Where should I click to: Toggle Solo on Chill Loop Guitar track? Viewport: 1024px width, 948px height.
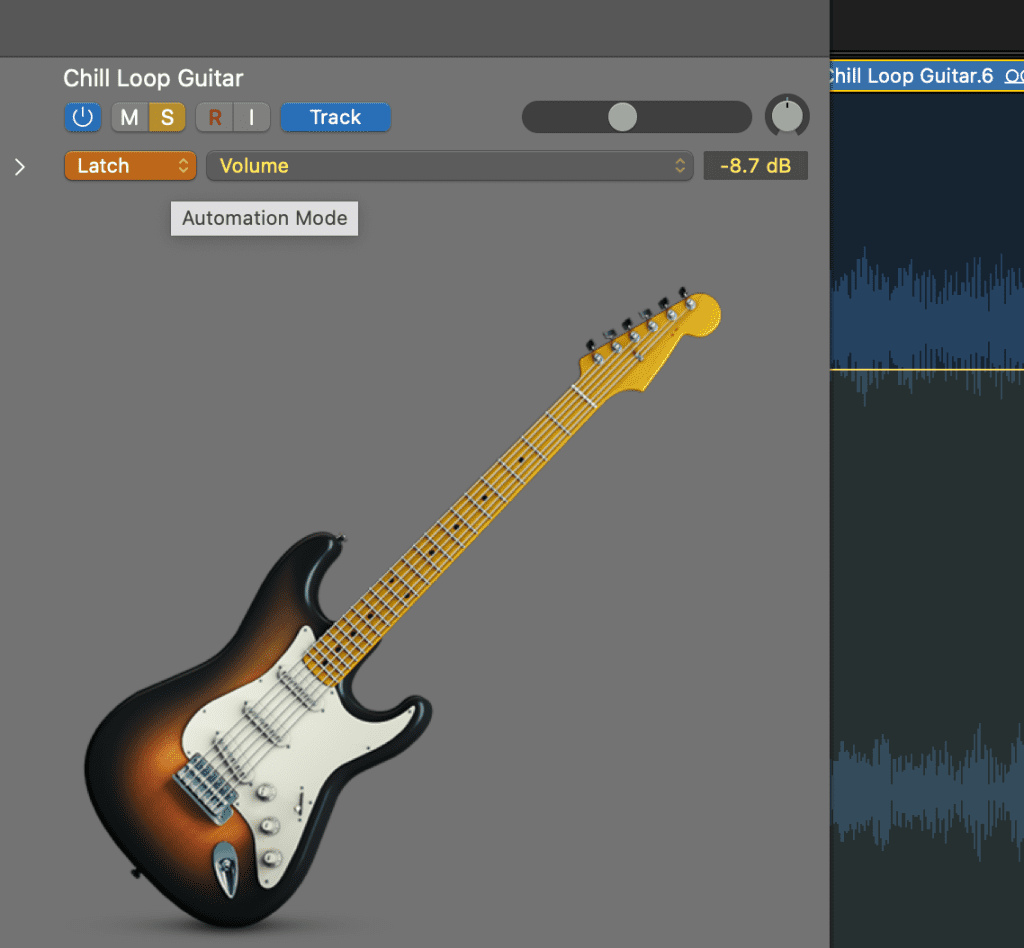167,118
